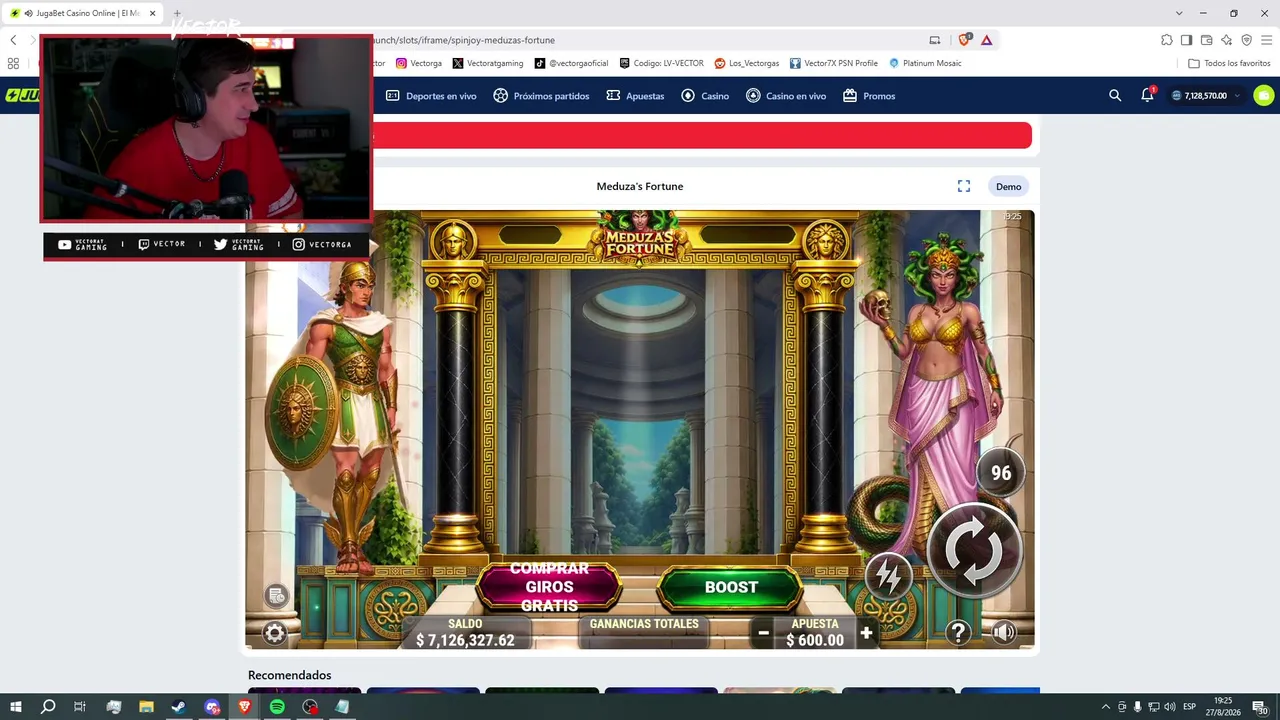
Task: Open the Windows notification center
Action: coord(1259,707)
